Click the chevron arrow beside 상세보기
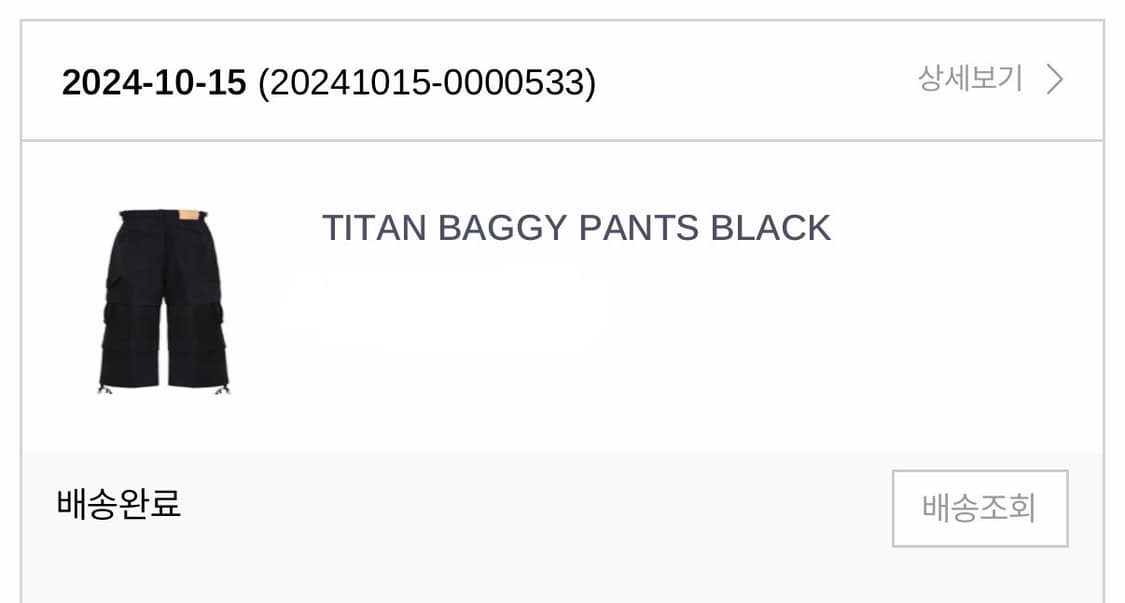This screenshot has width=1125, height=603. [1054, 80]
